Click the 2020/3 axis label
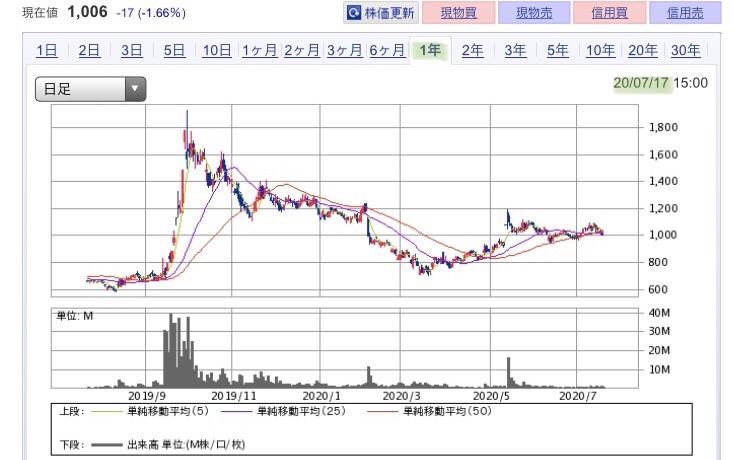Viewport: 733px width, 460px height. (x=402, y=396)
